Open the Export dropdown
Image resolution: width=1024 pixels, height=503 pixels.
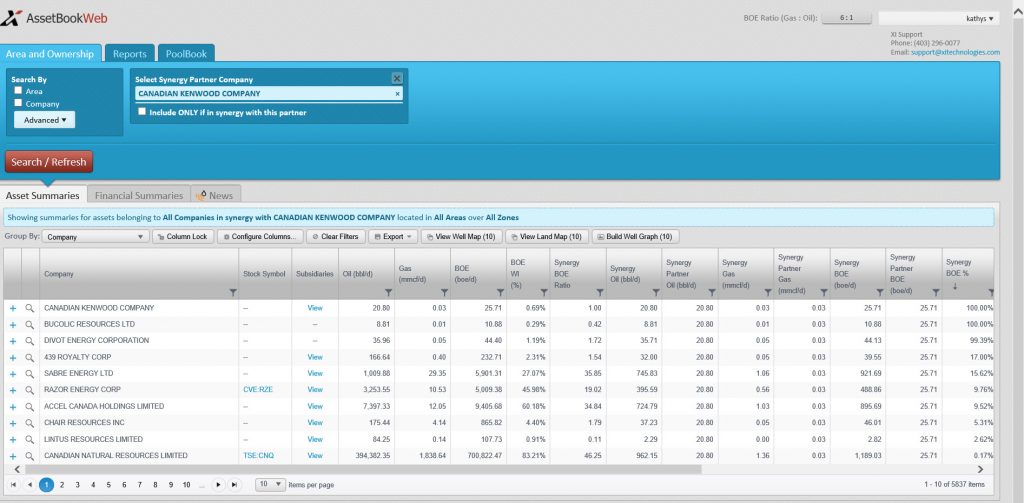pyautogui.click(x=392, y=237)
